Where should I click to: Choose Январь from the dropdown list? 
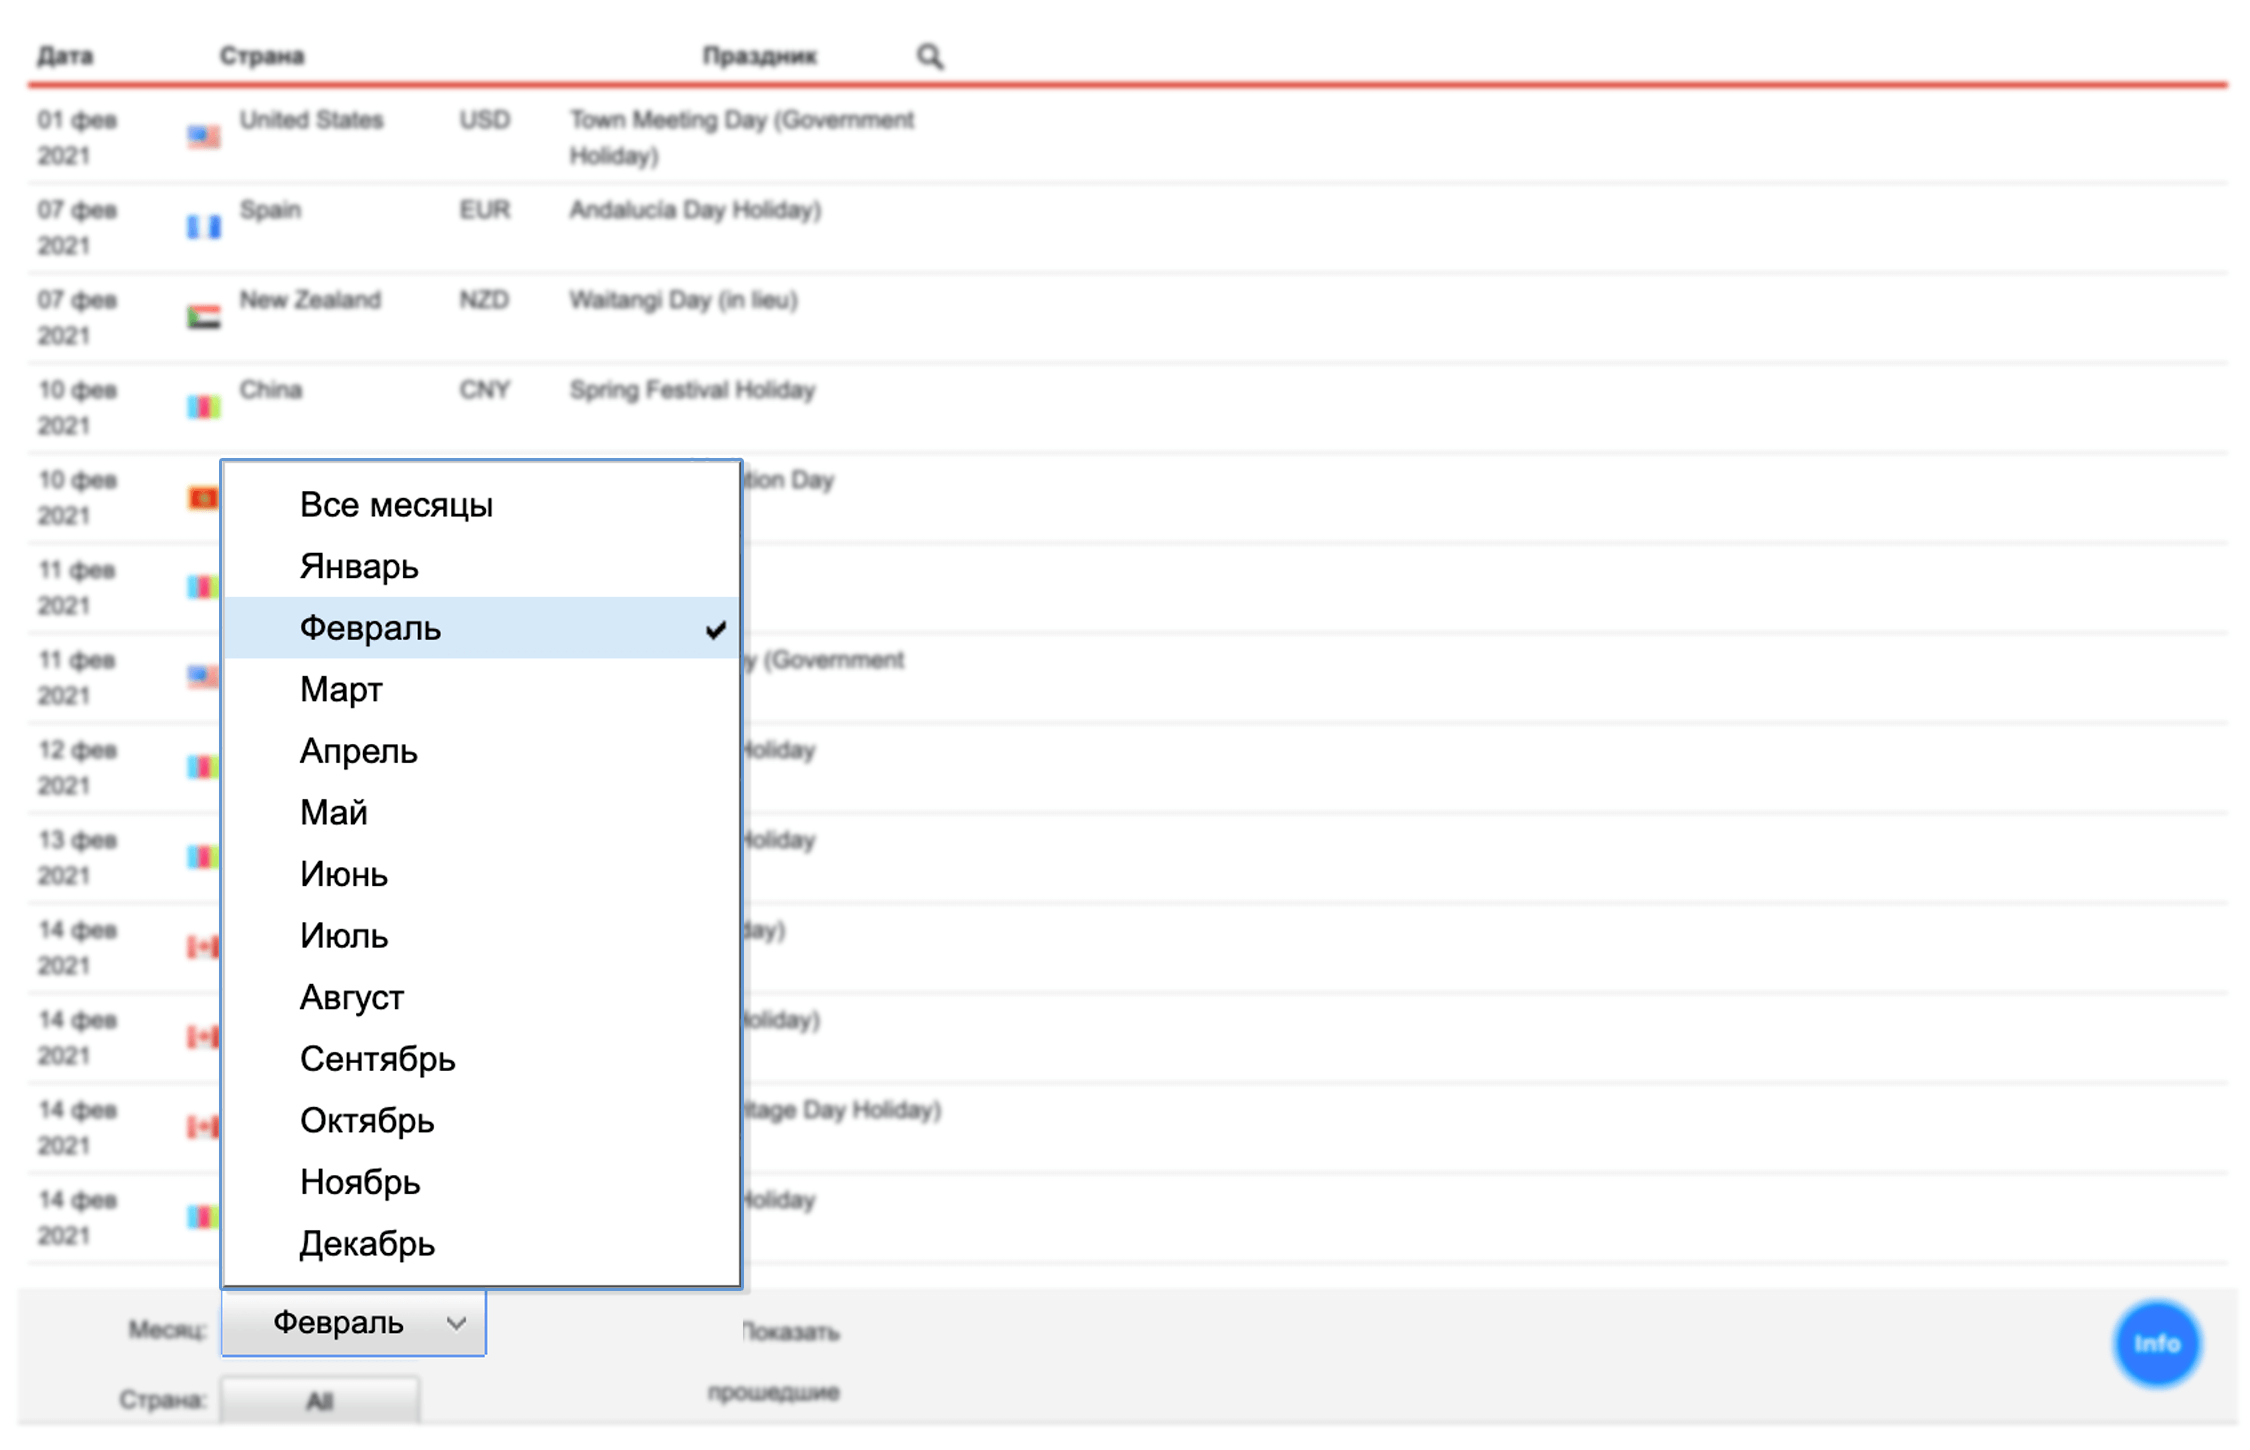tap(359, 567)
